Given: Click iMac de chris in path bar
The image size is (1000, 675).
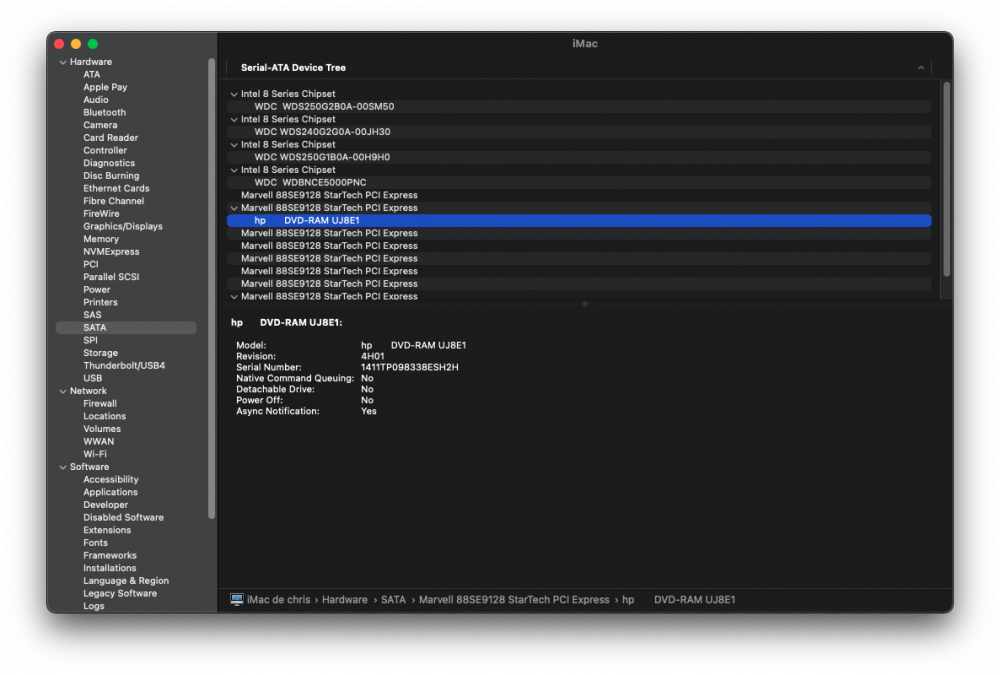Looking at the screenshot, I should (x=278, y=600).
